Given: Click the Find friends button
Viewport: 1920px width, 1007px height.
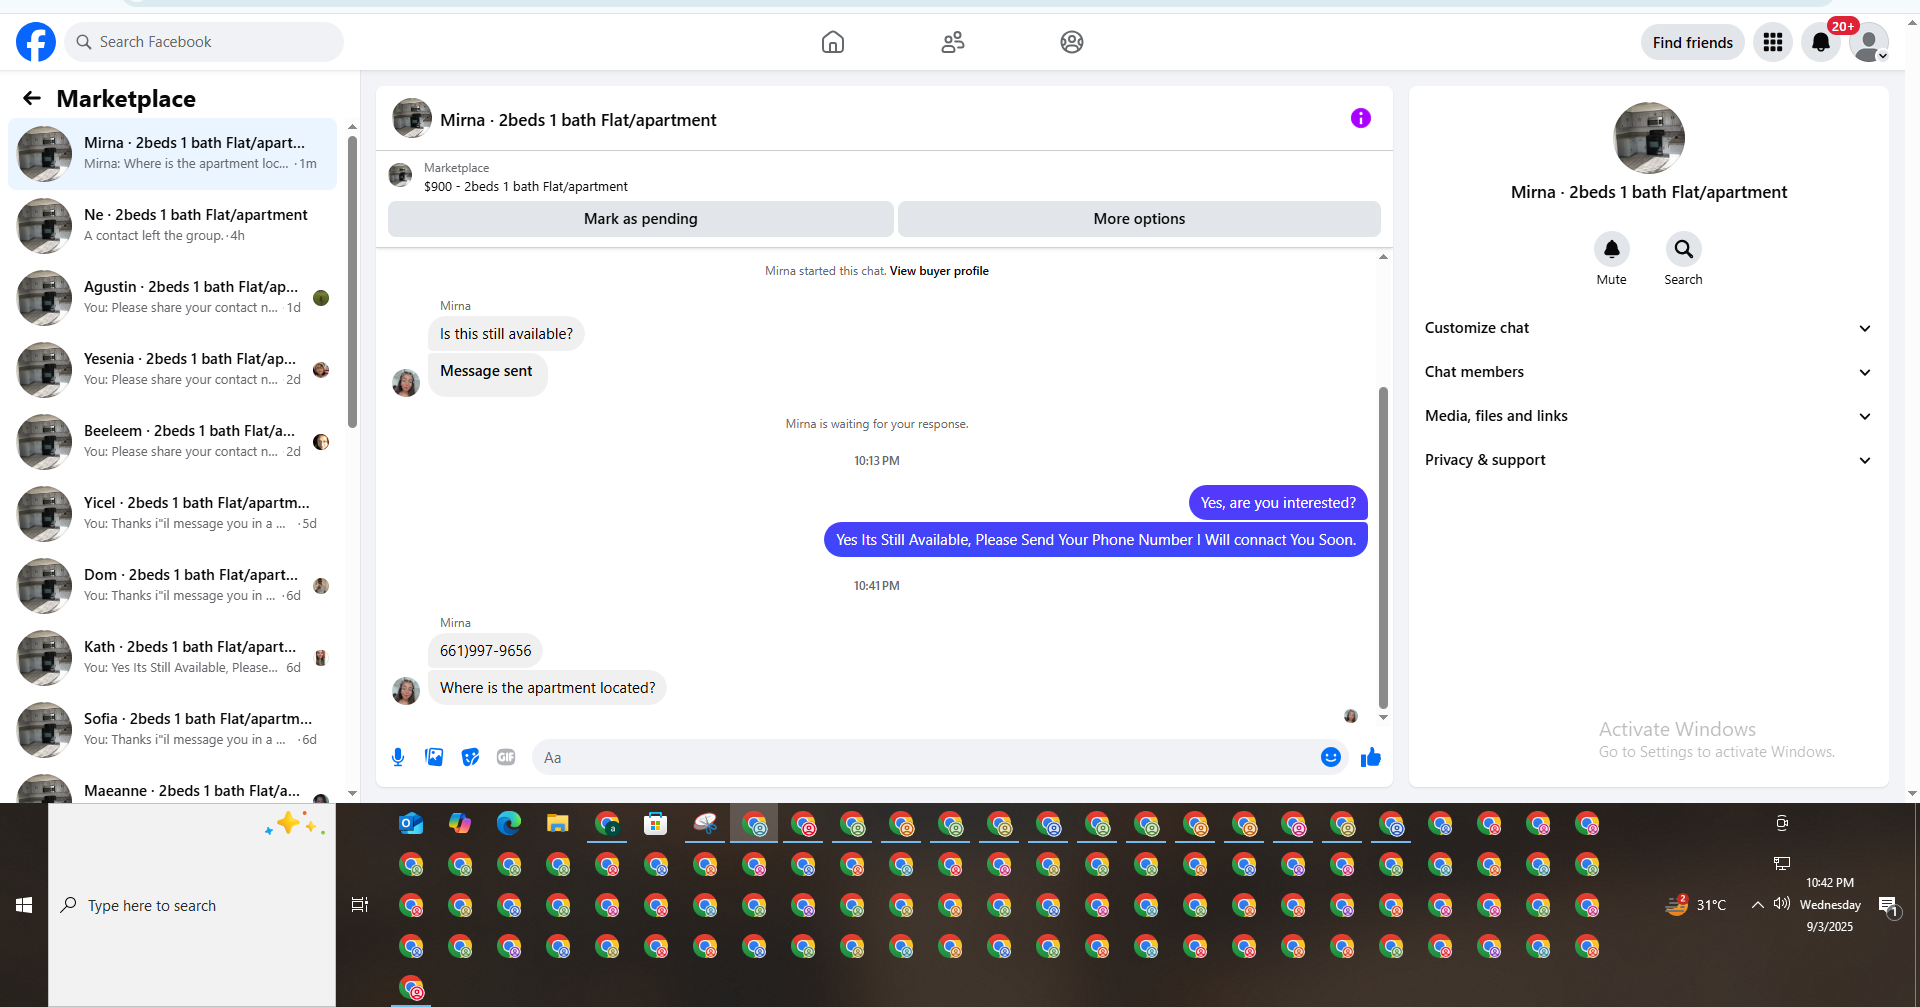Looking at the screenshot, I should coord(1692,42).
